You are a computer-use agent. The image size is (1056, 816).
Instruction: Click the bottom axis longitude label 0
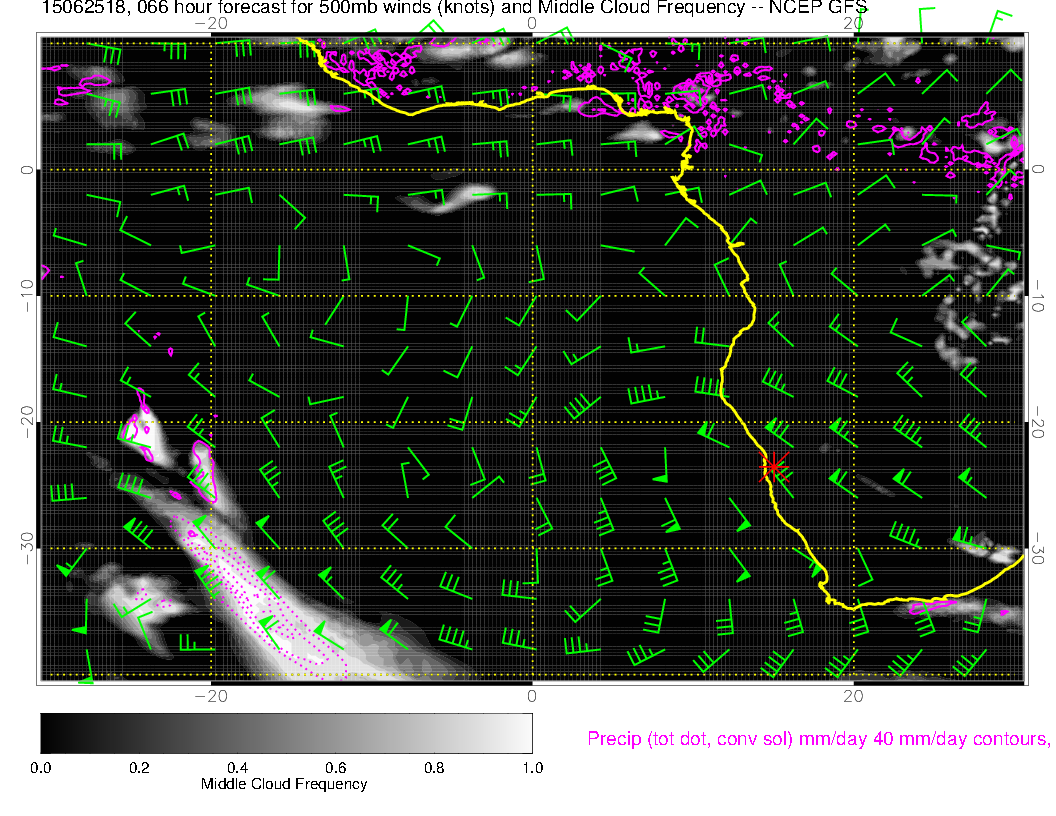pyautogui.click(x=531, y=695)
